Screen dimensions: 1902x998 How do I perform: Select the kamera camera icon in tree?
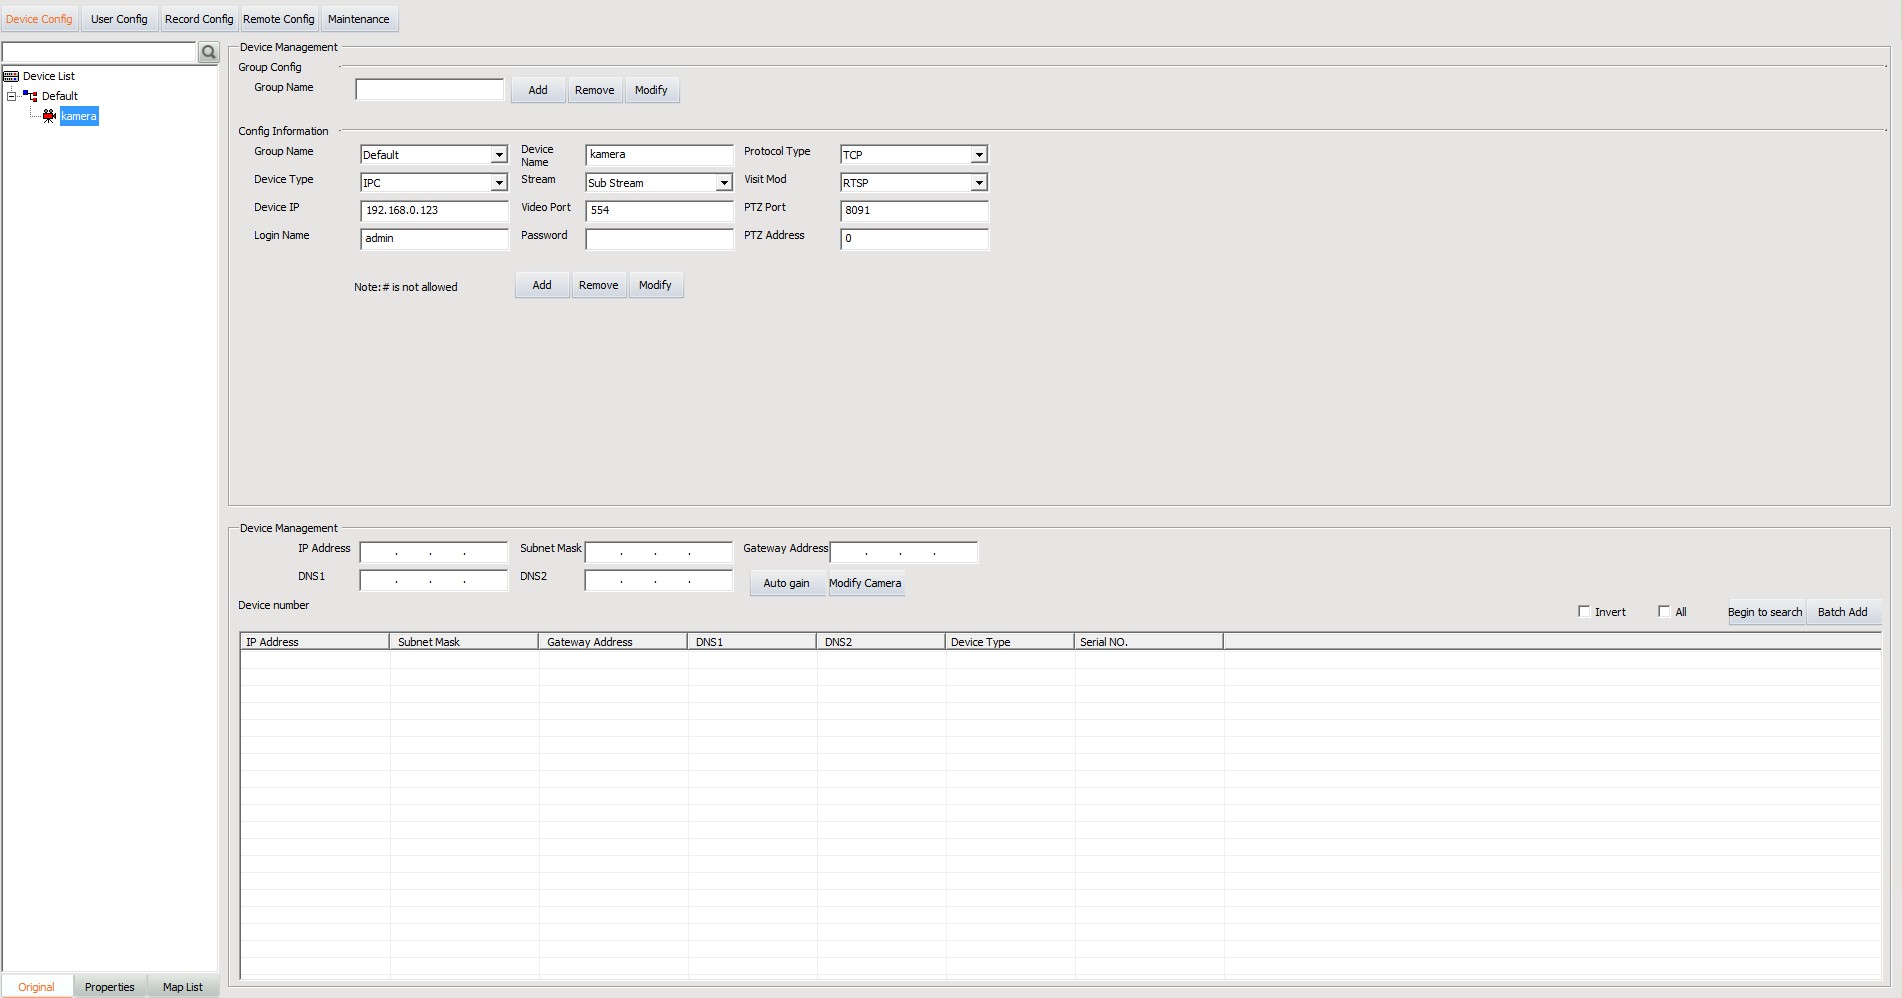pyautogui.click(x=49, y=116)
